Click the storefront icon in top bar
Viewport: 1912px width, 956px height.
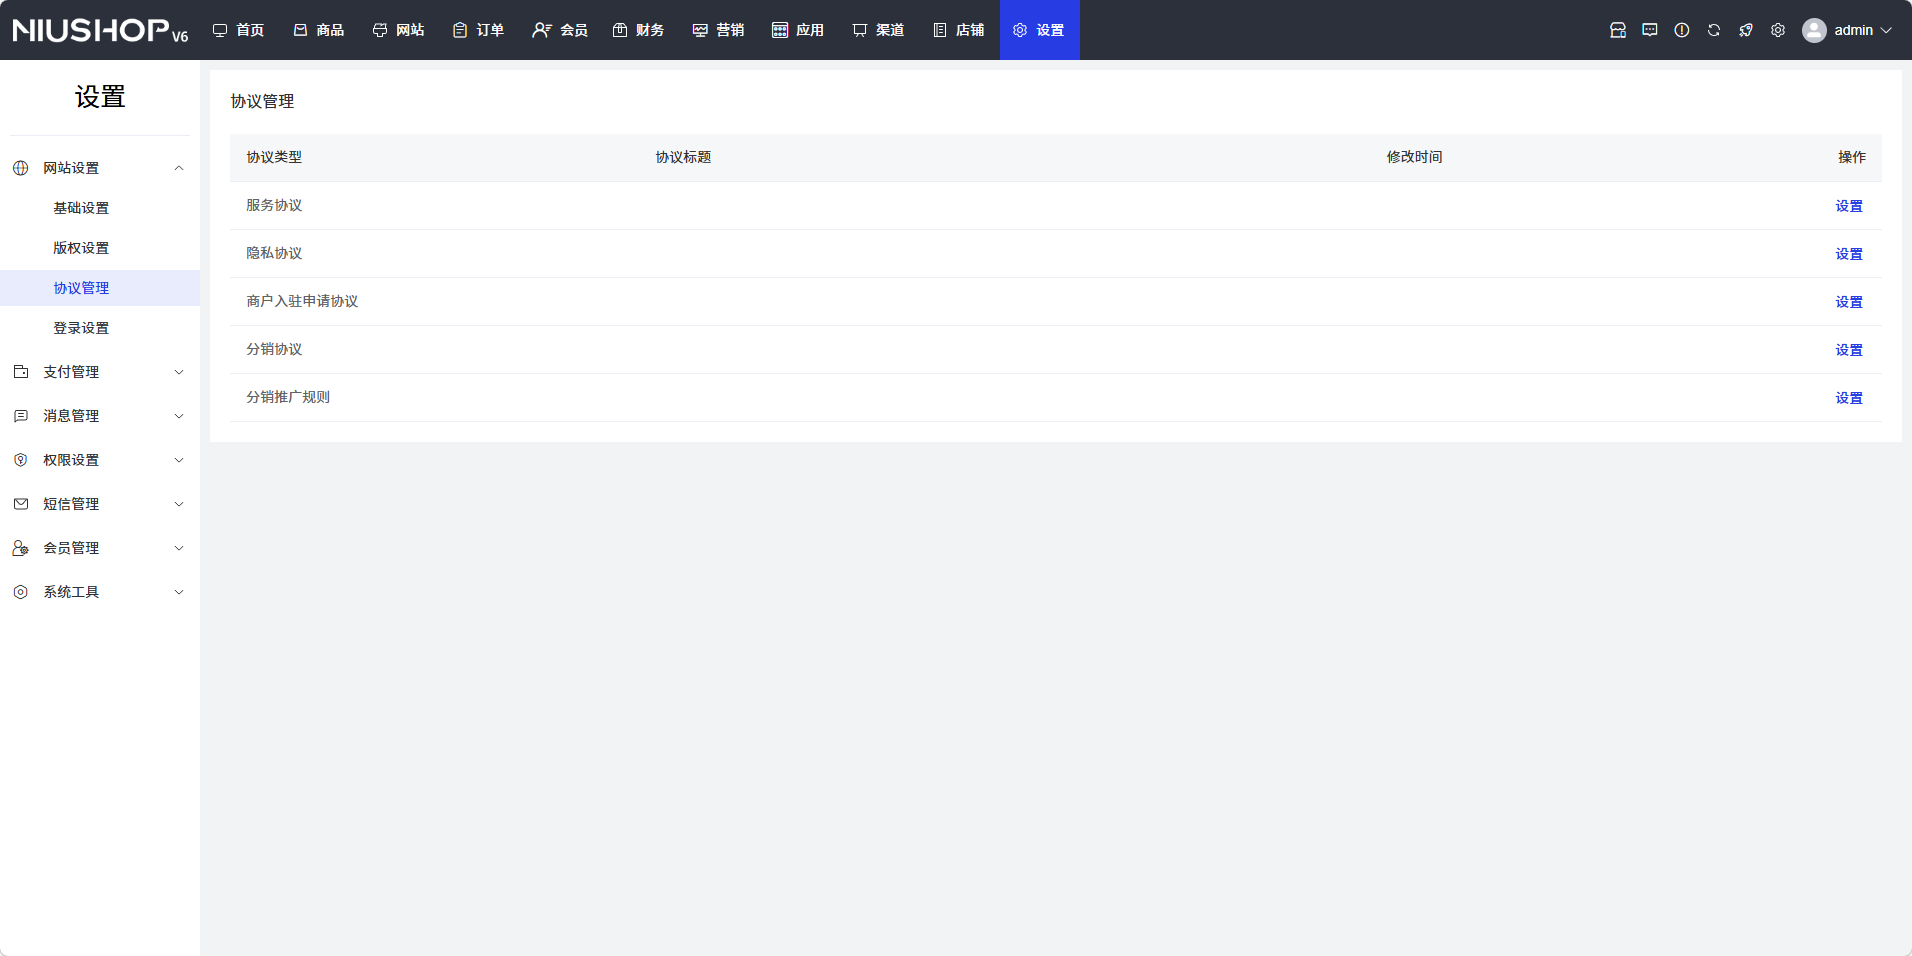tap(1617, 30)
